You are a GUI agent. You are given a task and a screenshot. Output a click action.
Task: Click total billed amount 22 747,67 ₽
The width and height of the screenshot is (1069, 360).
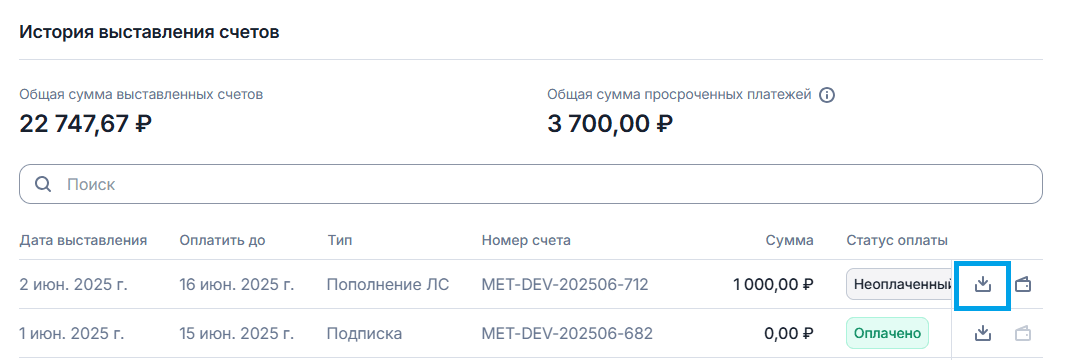coord(85,124)
